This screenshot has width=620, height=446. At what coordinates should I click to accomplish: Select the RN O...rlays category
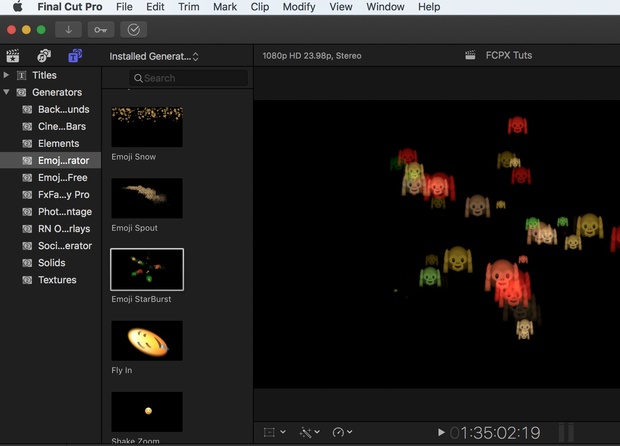pos(64,229)
